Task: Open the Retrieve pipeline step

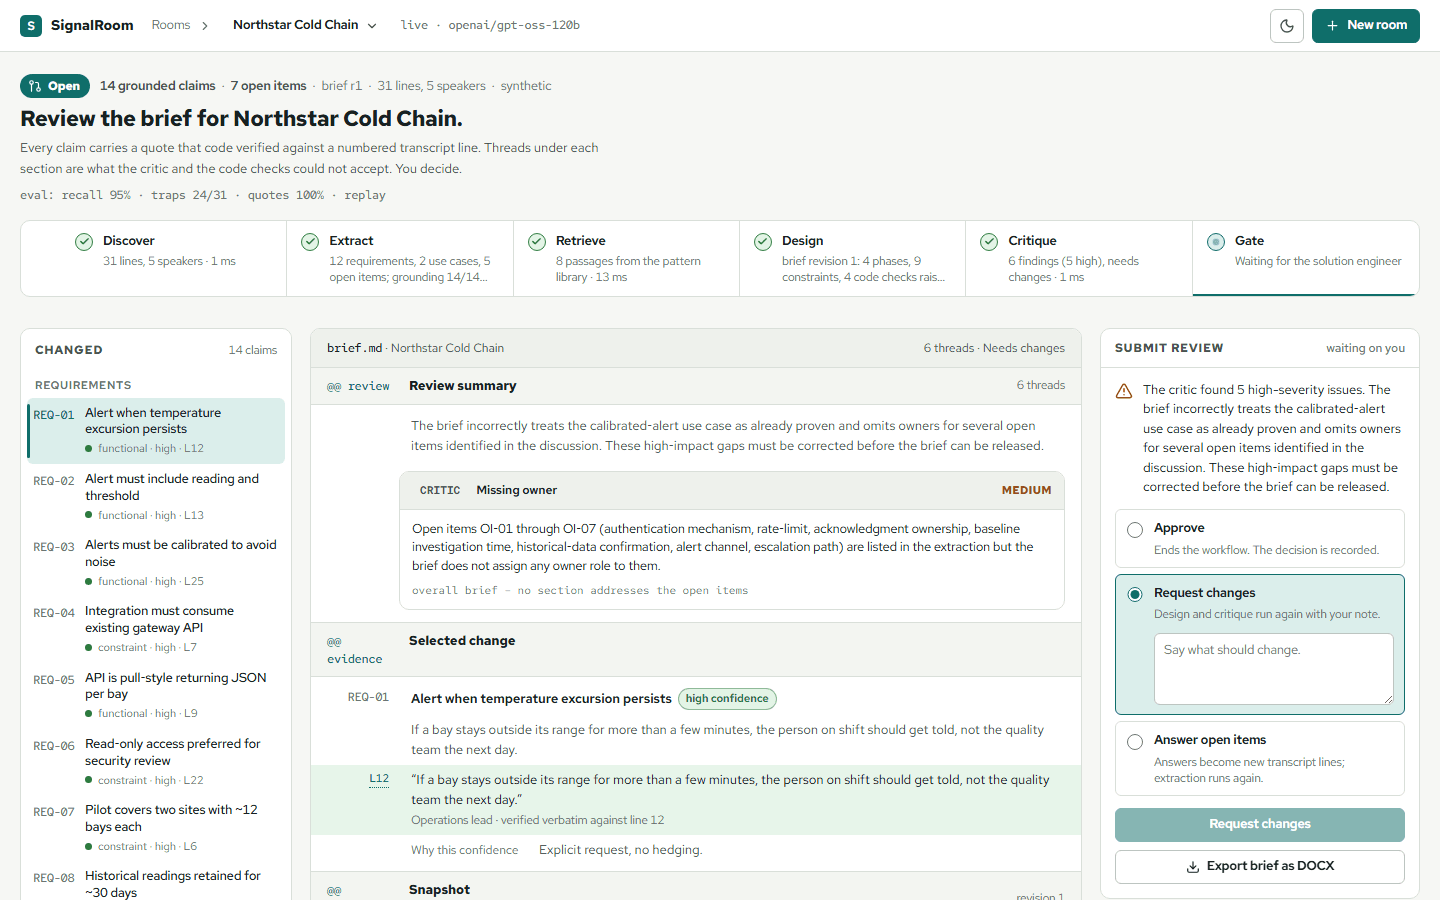Action: click(627, 258)
